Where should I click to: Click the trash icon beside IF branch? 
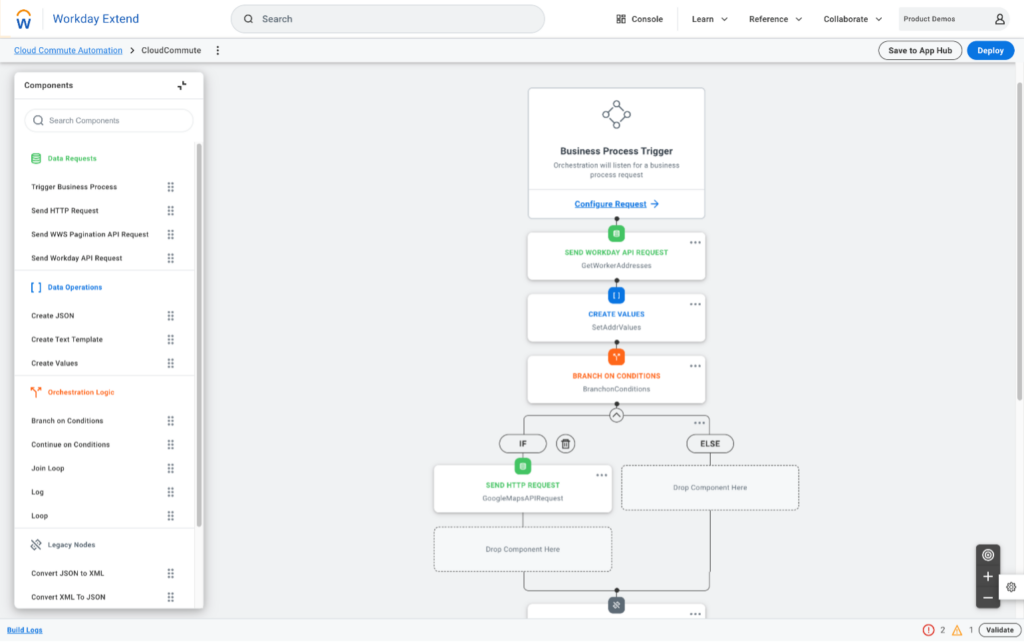(566, 444)
